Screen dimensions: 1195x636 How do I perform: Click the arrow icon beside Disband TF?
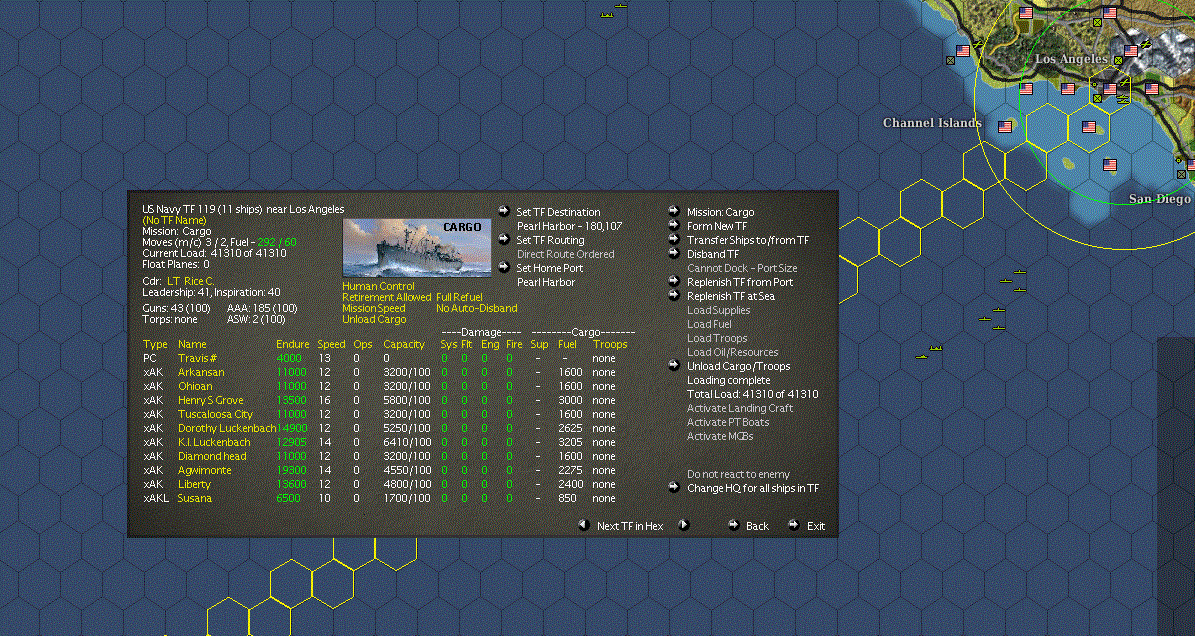tap(674, 253)
